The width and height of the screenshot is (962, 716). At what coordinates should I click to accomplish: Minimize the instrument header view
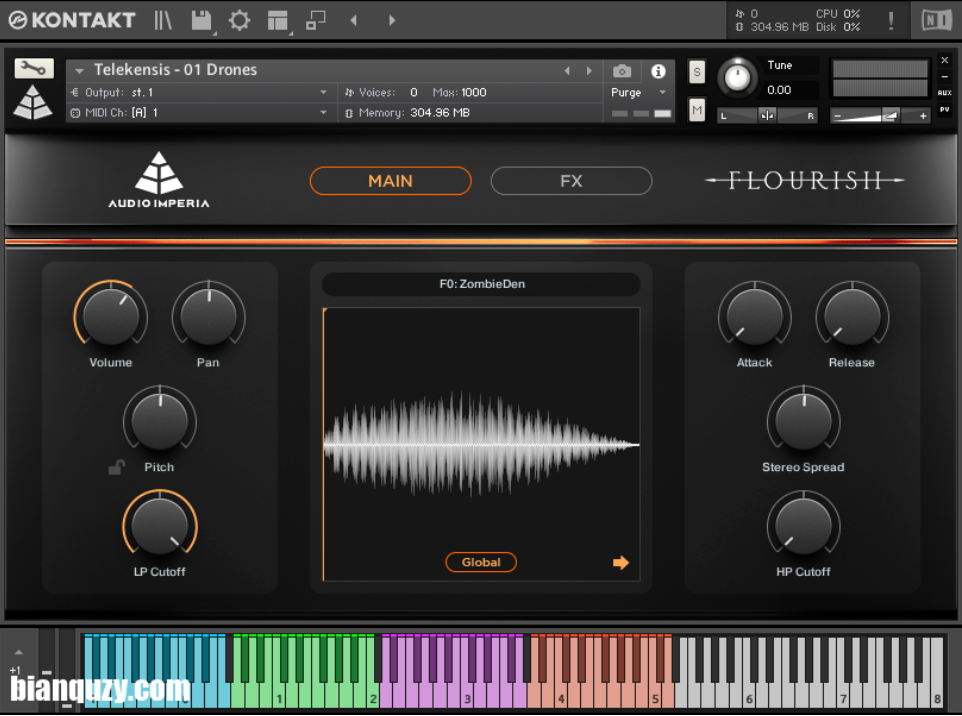(945, 77)
